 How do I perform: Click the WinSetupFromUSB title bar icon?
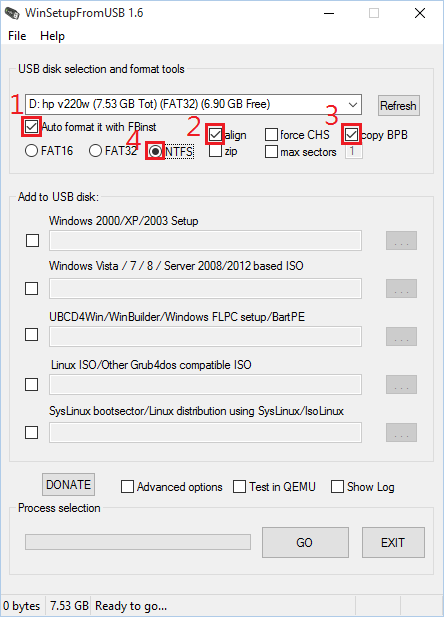point(12,13)
